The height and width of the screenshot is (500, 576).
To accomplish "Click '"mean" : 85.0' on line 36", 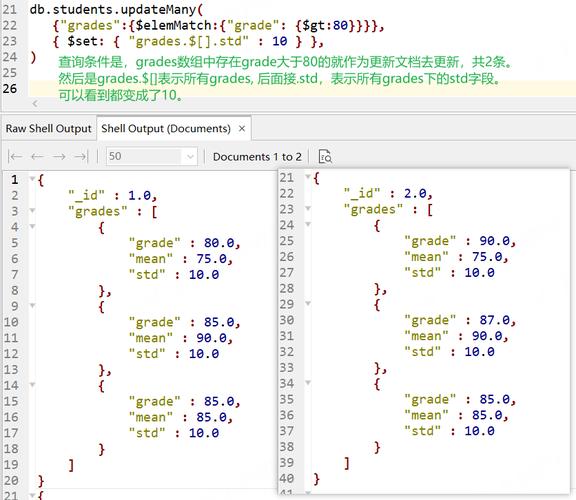I will [x=456, y=415].
